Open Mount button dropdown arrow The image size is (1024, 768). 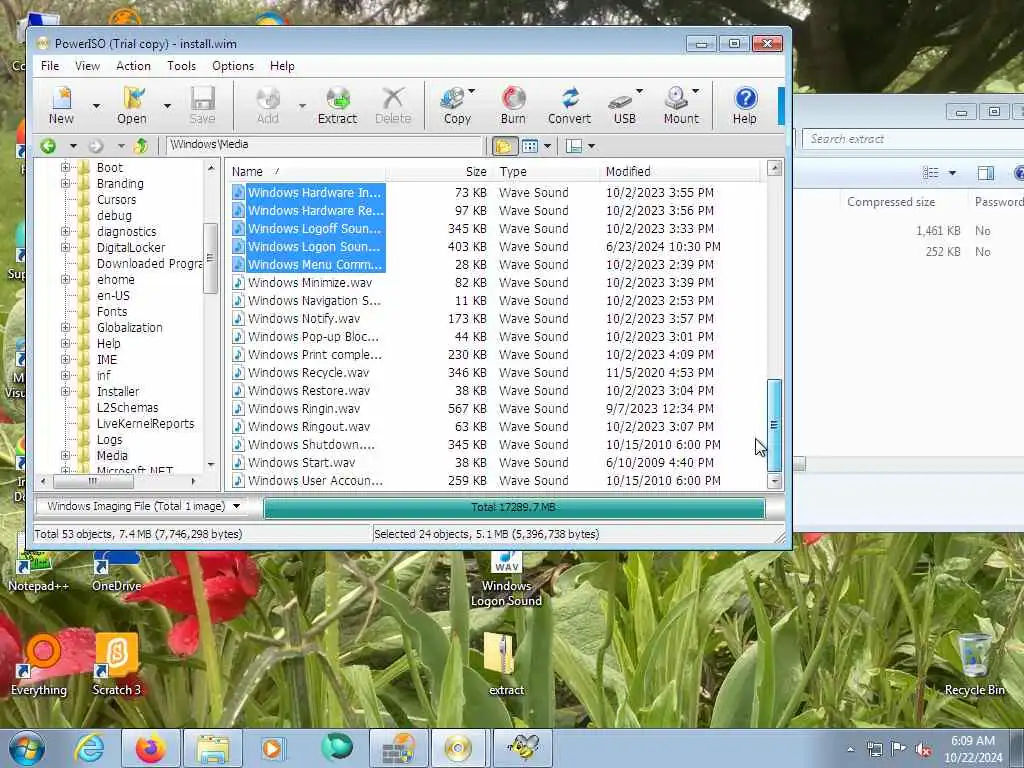click(696, 91)
